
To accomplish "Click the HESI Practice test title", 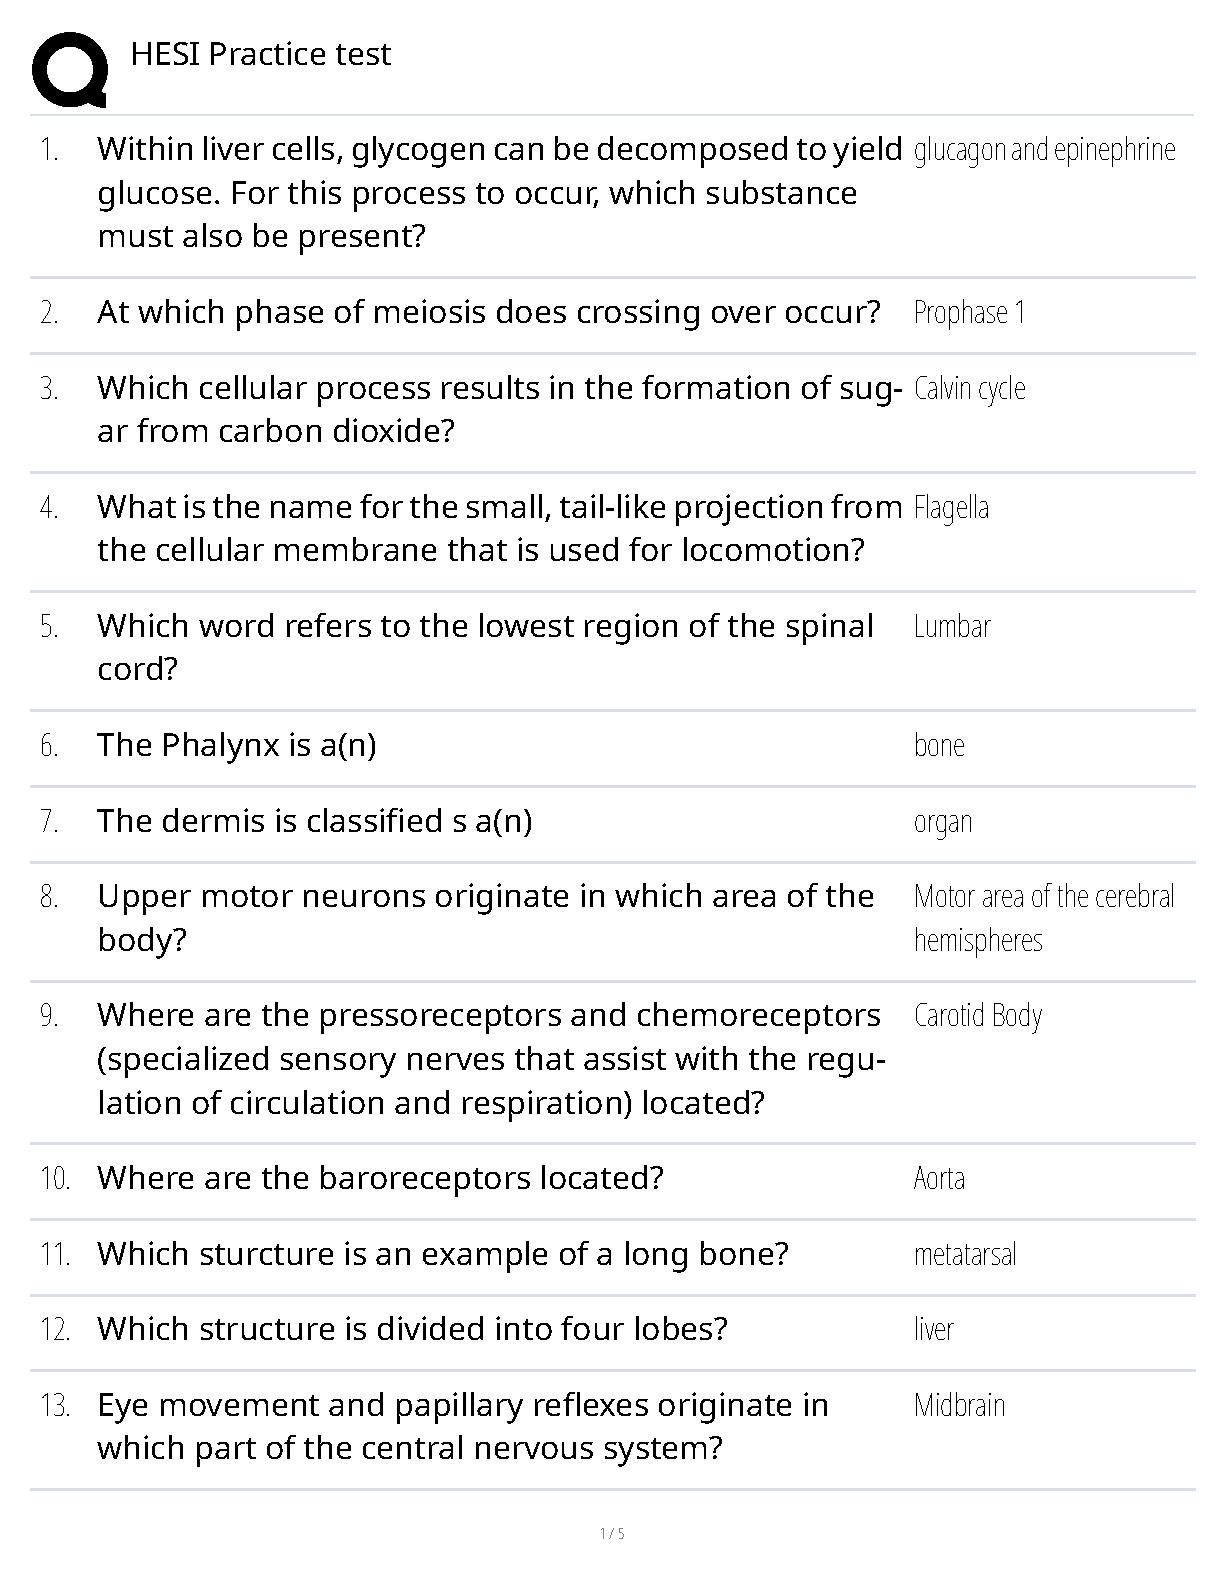I will click(260, 54).
